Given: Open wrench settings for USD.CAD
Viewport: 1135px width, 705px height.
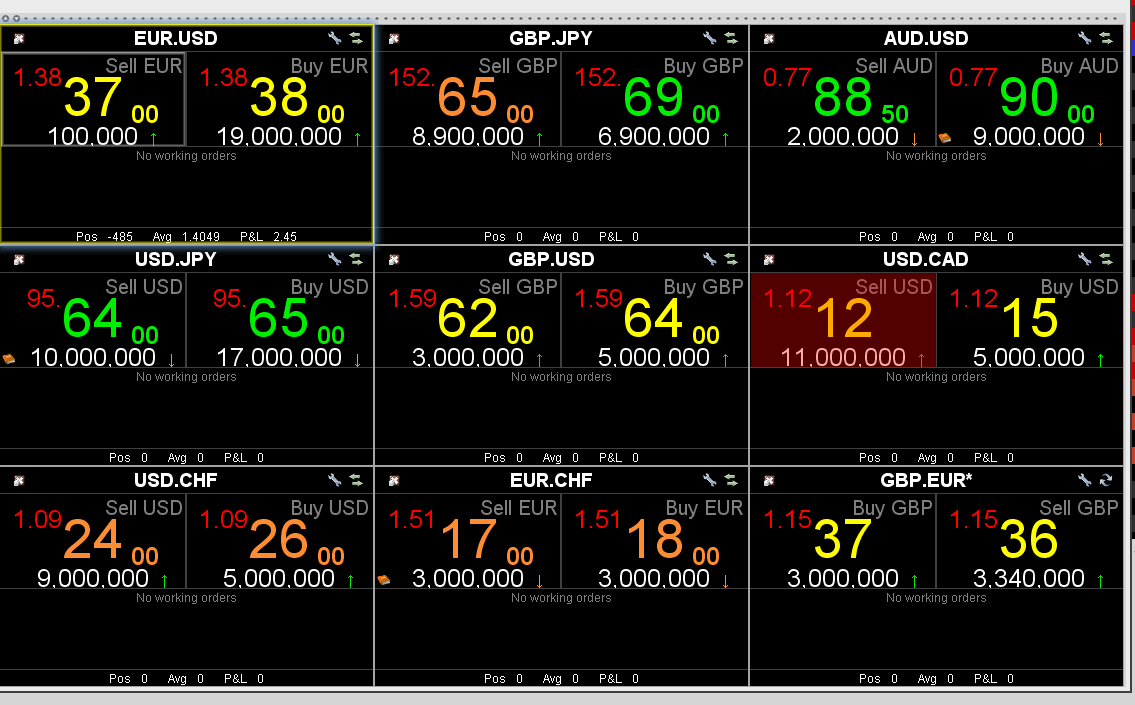Looking at the screenshot, I should (1084, 258).
